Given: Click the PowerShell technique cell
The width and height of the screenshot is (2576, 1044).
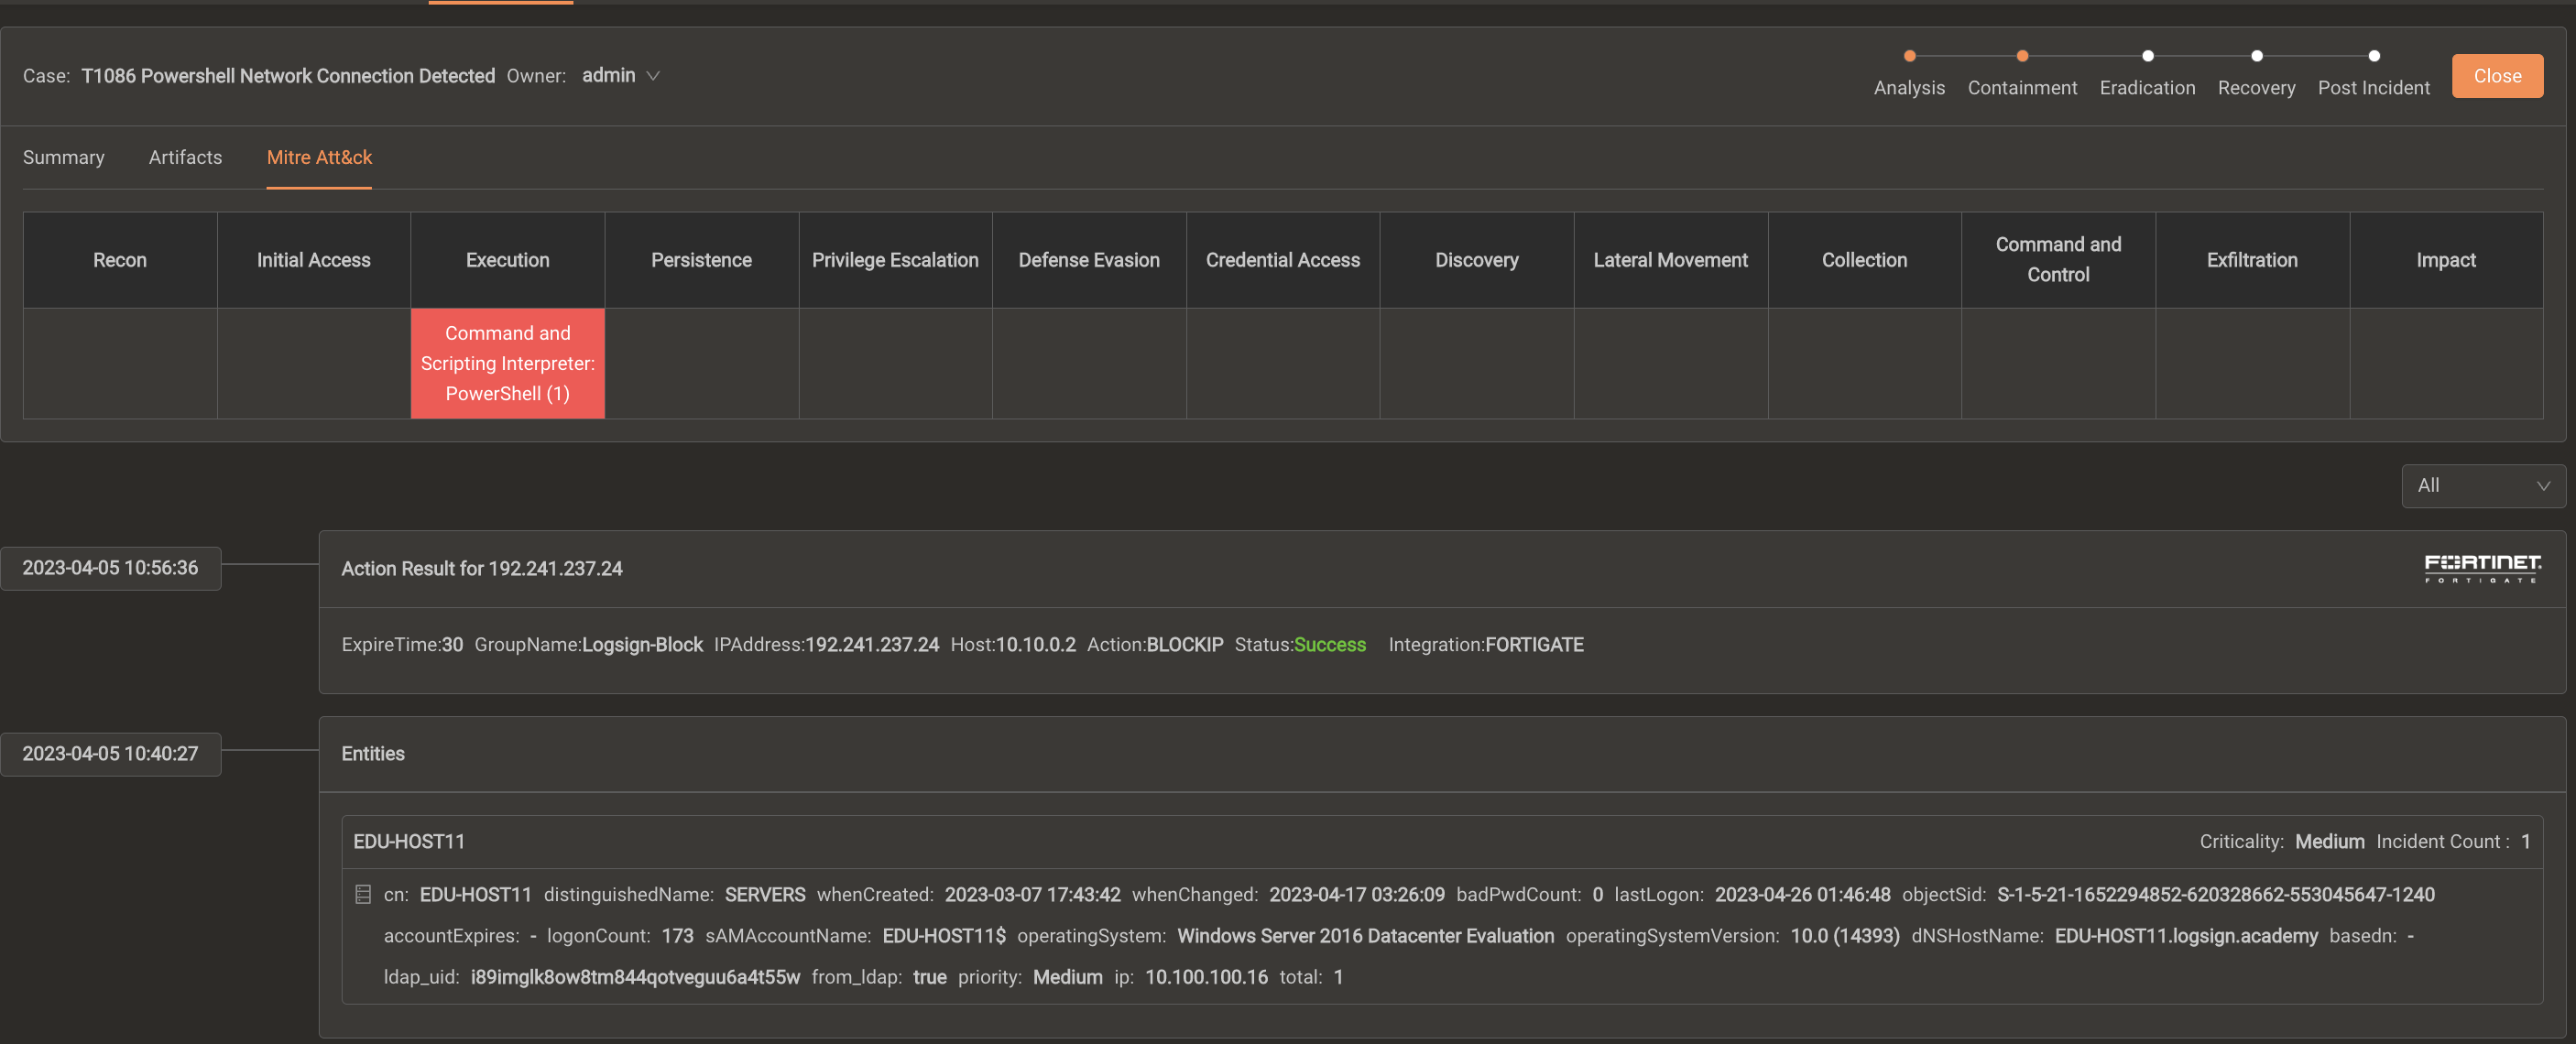Looking at the screenshot, I should coord(507,363).
